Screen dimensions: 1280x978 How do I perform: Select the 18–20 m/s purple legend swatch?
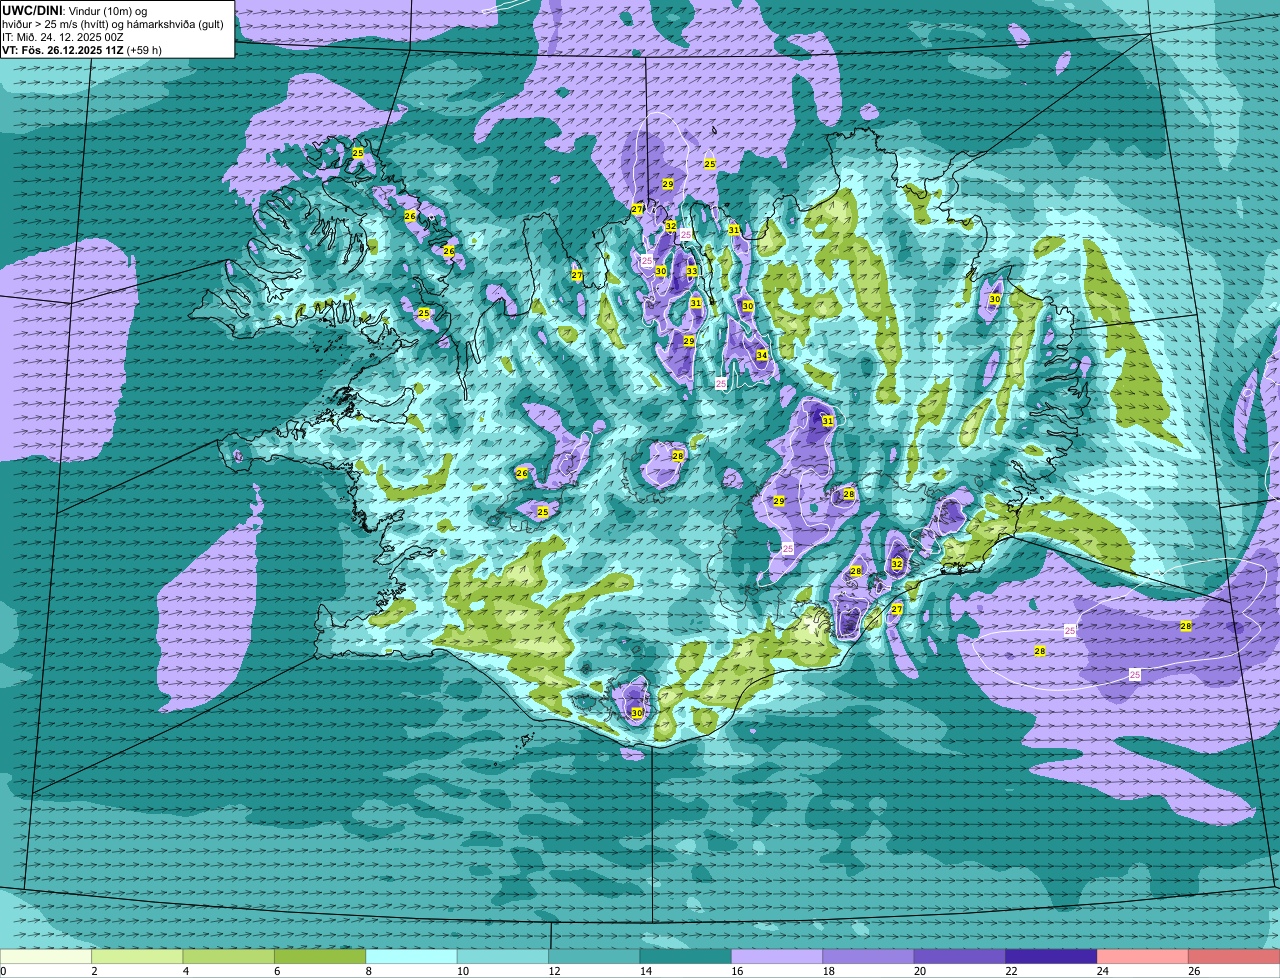(869, 956)
